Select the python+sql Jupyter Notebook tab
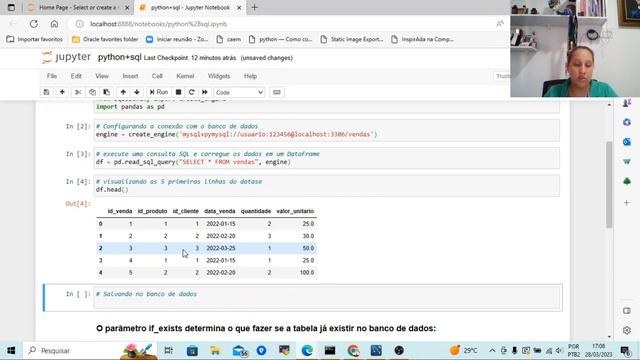This screenshot has height=360, width=640. pos(190,7)
